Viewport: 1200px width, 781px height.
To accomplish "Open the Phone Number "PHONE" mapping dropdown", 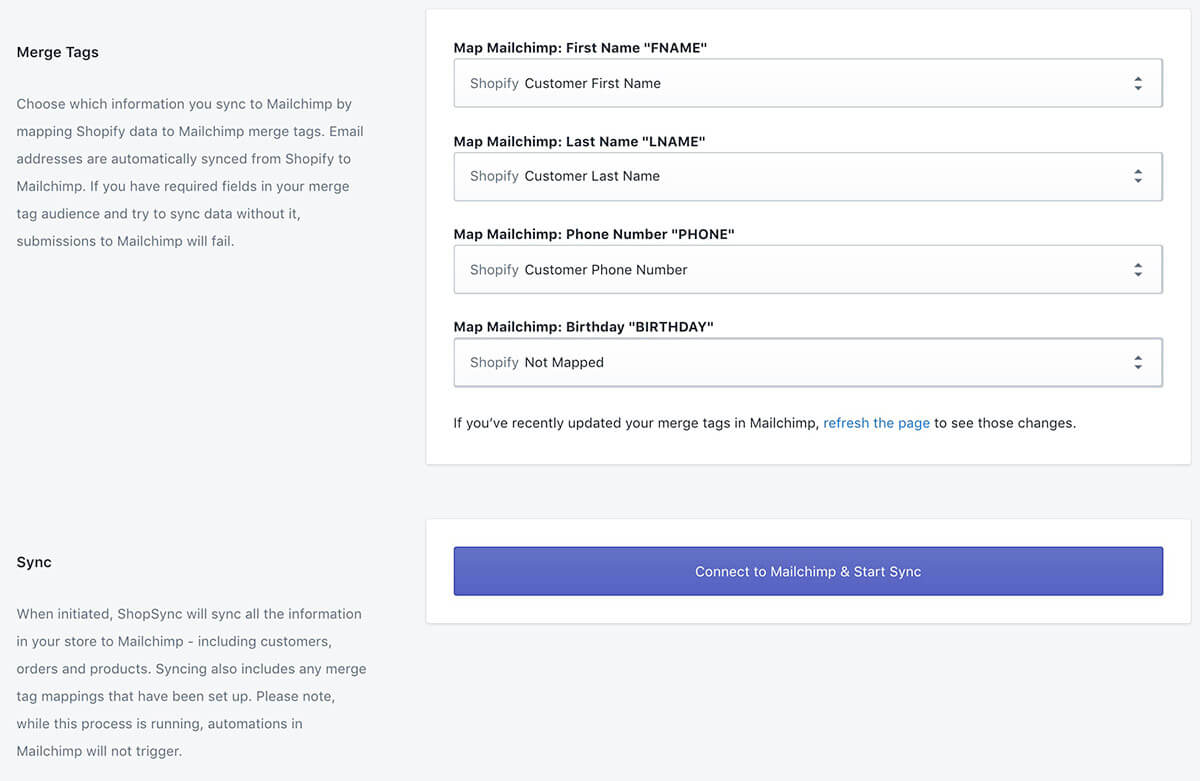I will pos(808,269).
